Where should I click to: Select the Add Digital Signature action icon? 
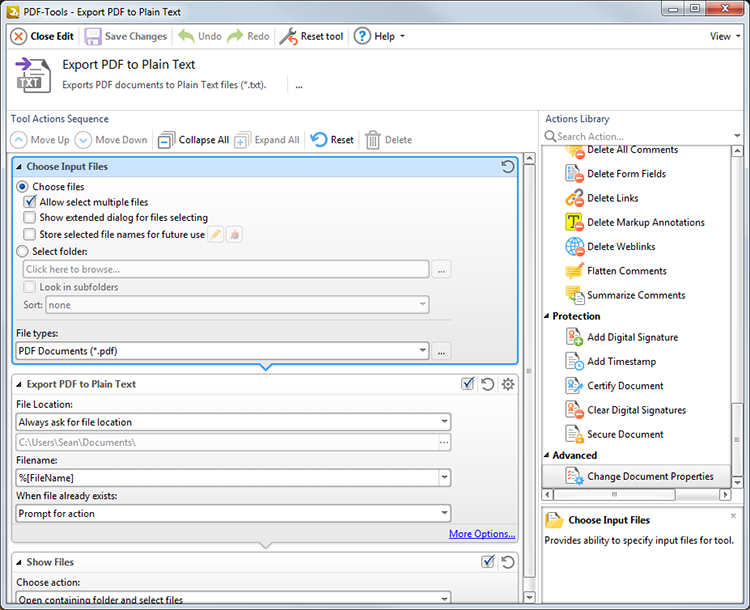(574, 338)
